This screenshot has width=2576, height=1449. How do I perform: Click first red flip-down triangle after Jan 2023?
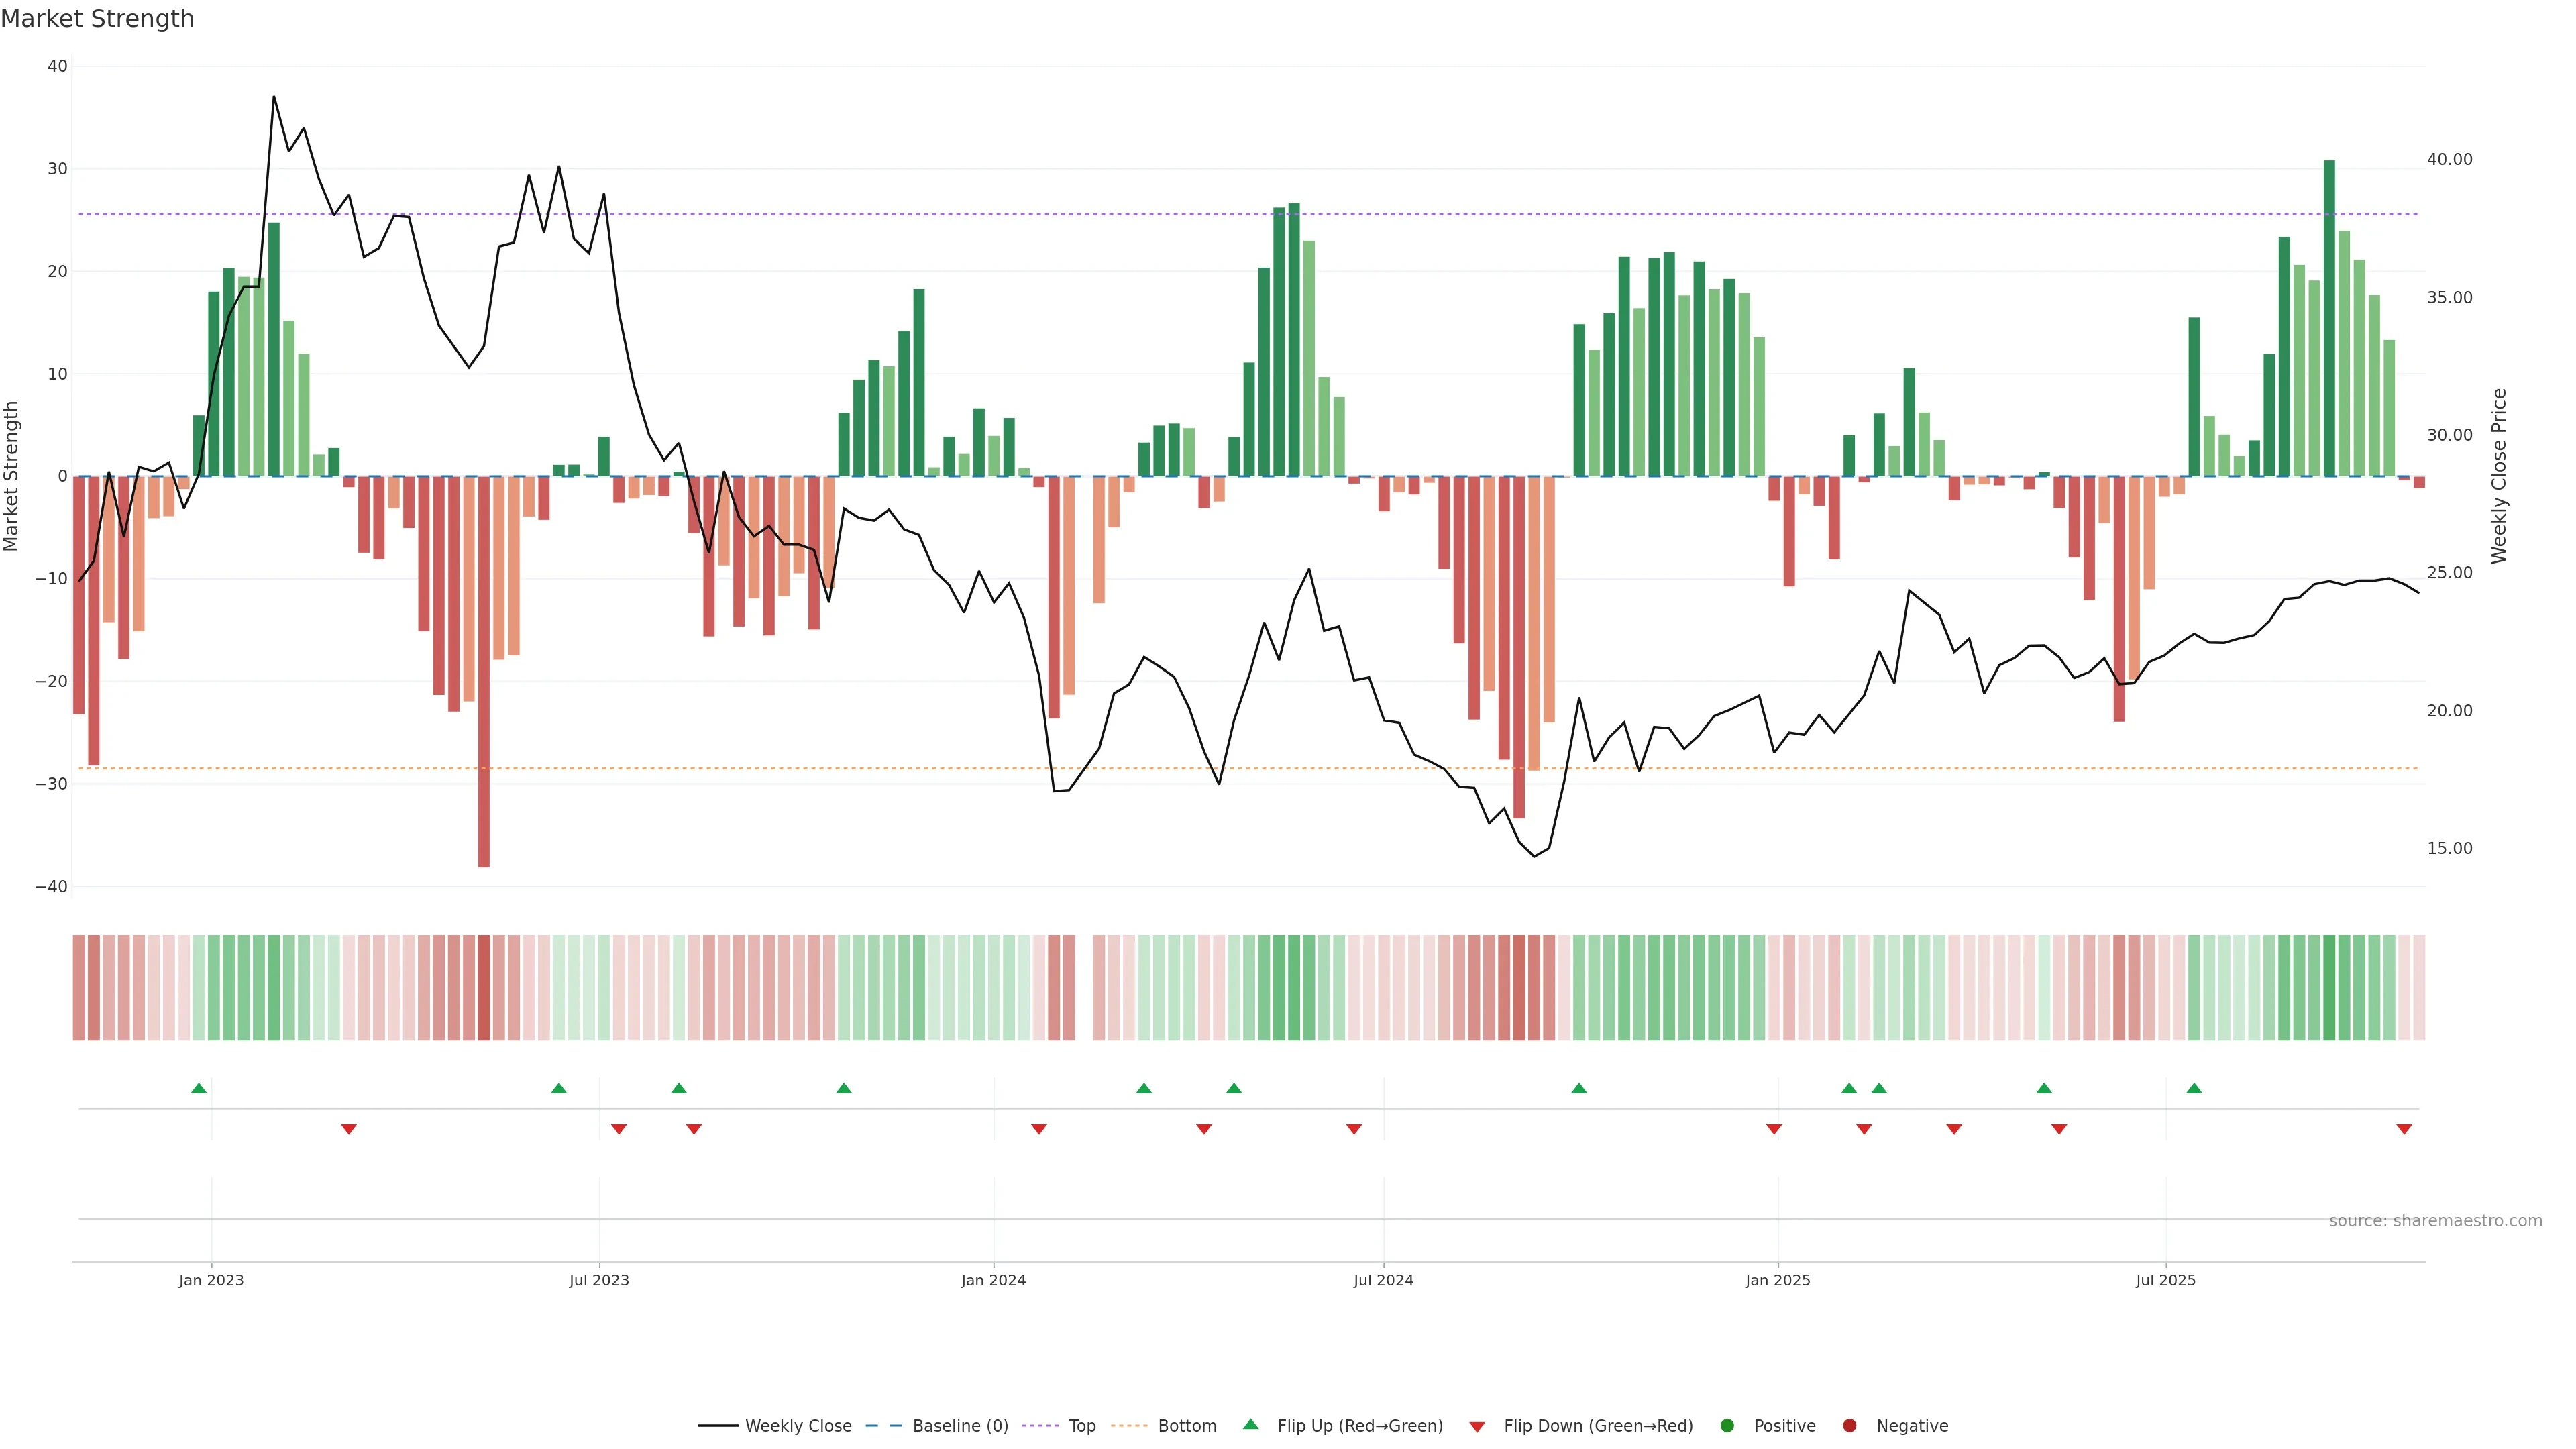tap(349, 1129)
